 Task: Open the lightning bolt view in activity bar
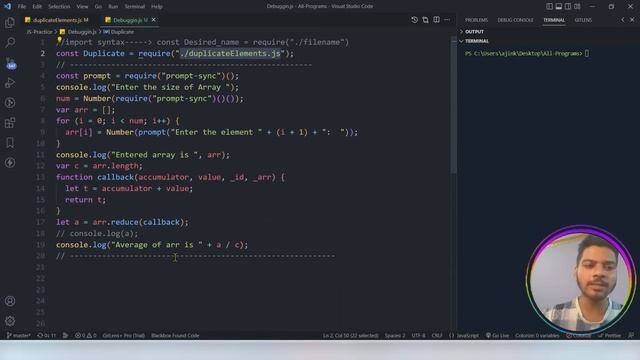tap(10, 162)
